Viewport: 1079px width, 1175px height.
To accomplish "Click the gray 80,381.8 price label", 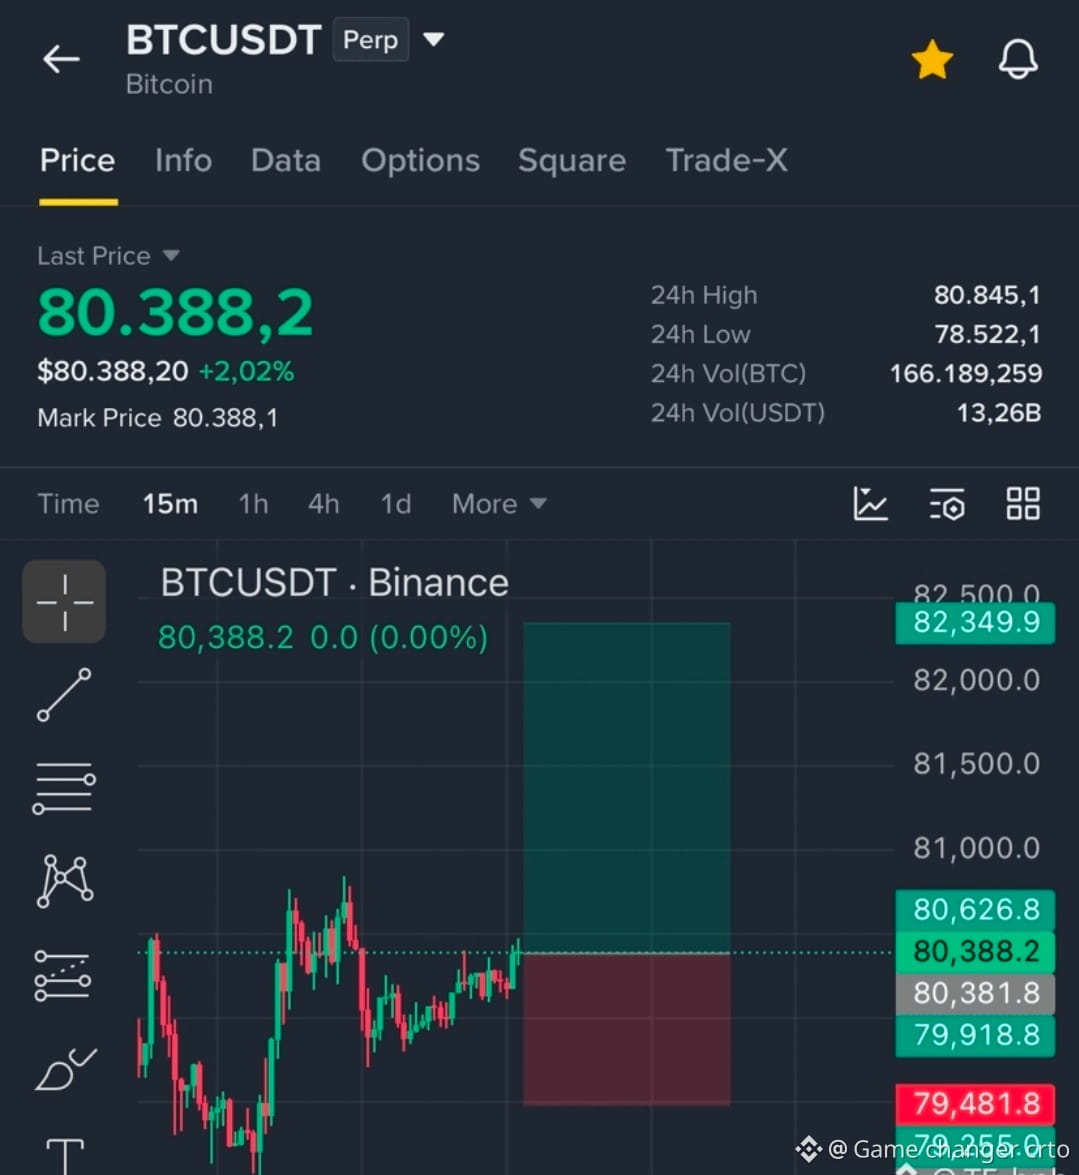I will (x=976, y=994).
